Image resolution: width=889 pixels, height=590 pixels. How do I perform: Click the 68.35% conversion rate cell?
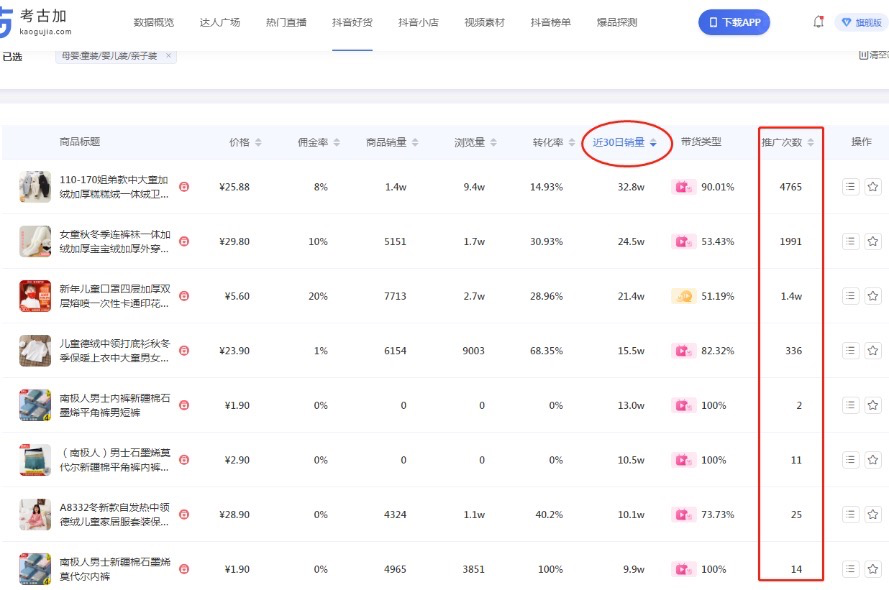[547, 350]
